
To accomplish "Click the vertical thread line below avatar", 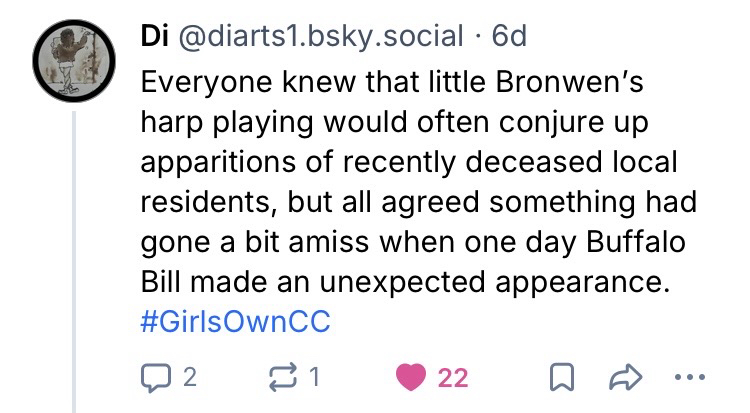I will 75,260.
